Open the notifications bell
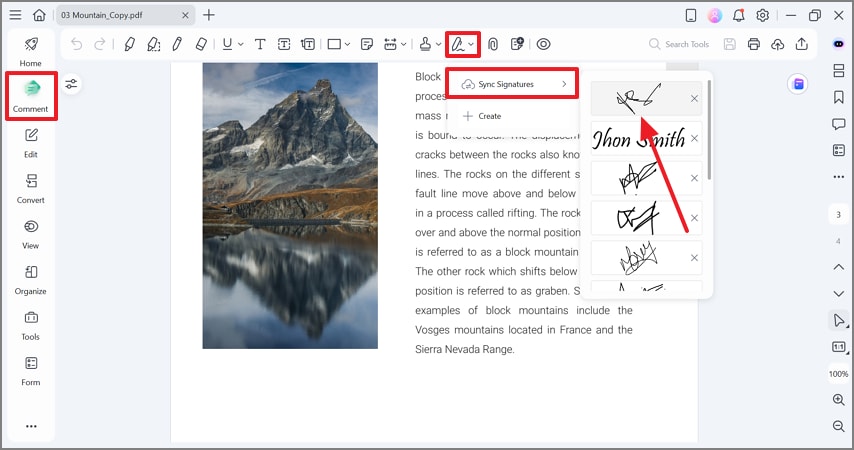 tap(739, 15)
